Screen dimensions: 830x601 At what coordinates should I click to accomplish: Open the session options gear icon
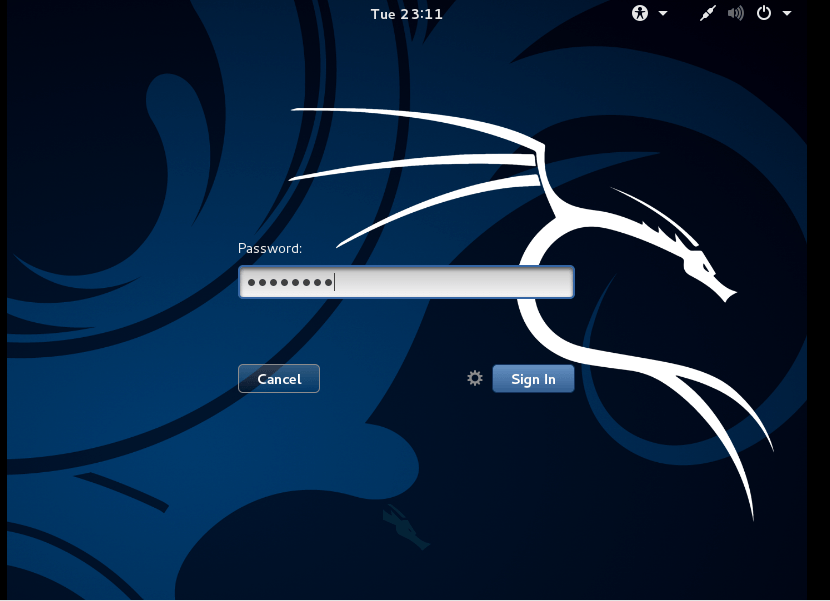point(475,378)
